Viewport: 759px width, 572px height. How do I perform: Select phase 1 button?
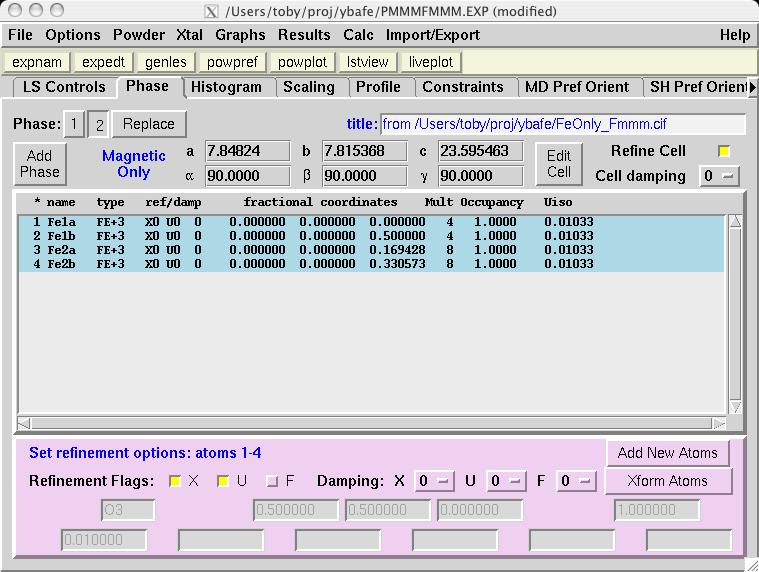(x=74, y=124)
